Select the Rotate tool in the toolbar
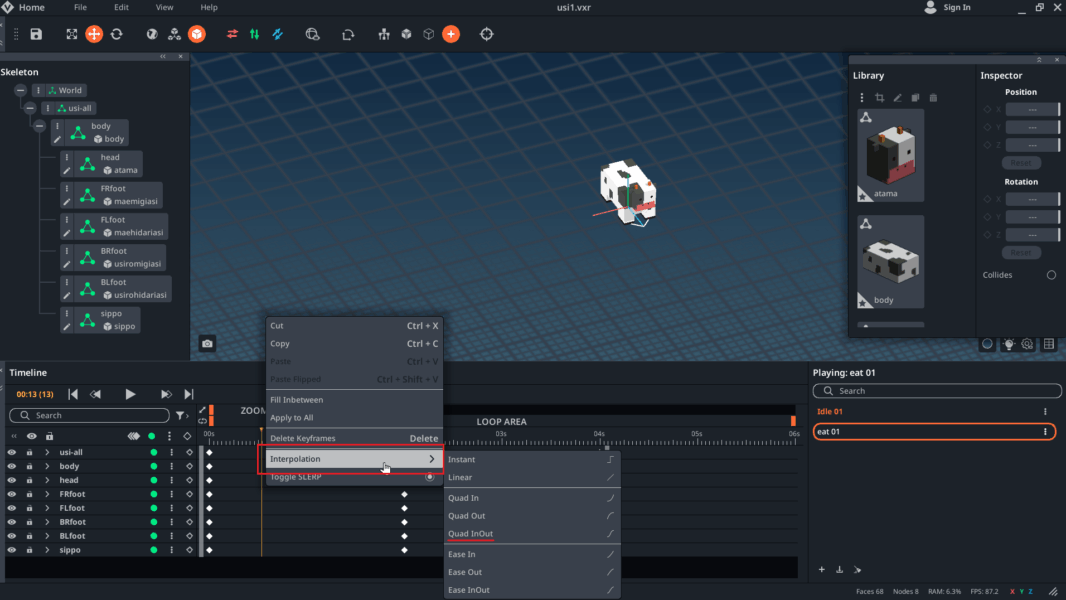 point(116,34)
